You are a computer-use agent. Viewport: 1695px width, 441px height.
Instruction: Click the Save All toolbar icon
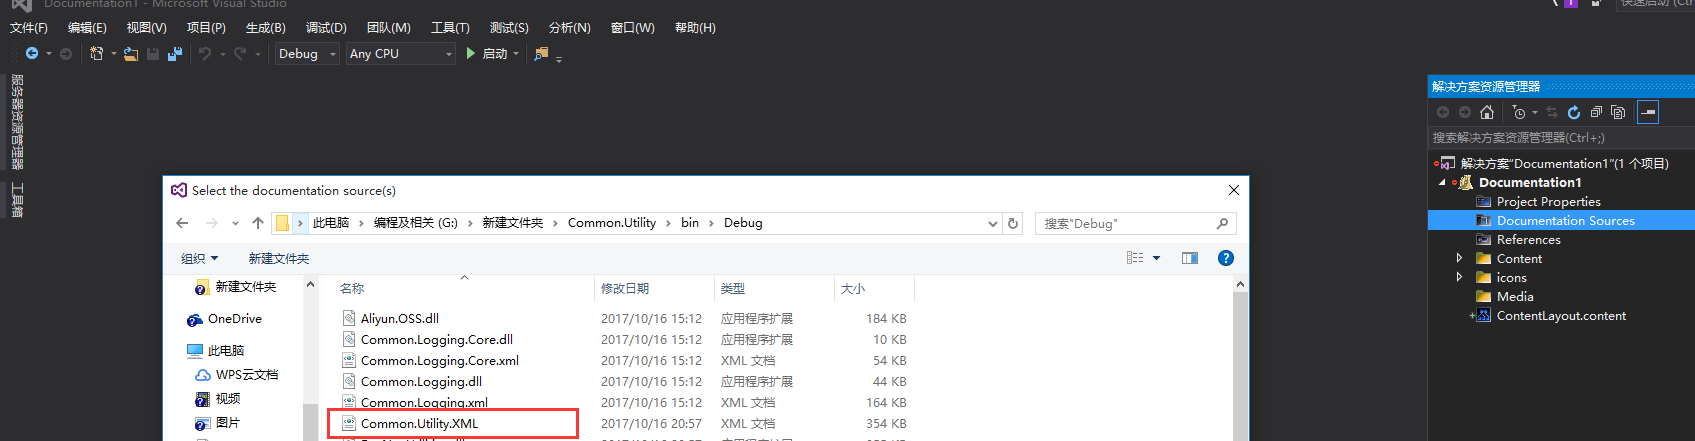point(175,54)
